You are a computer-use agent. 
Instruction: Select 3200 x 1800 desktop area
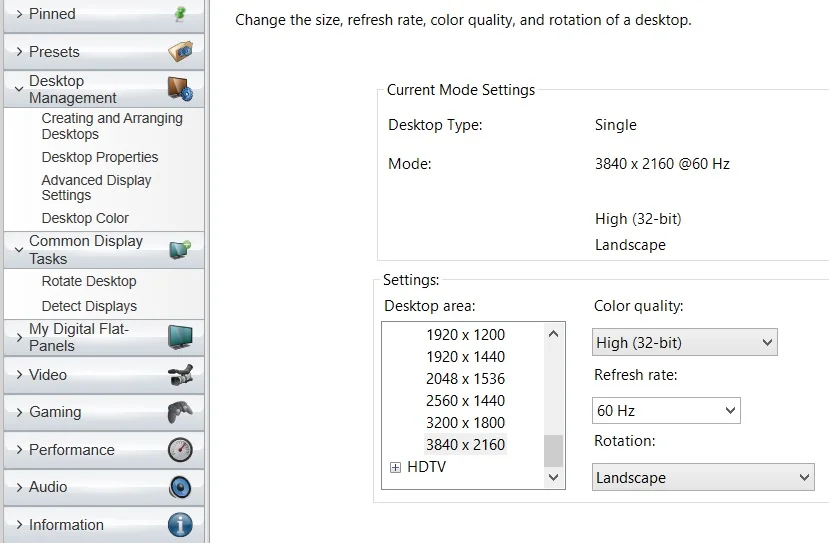[465, 423]
